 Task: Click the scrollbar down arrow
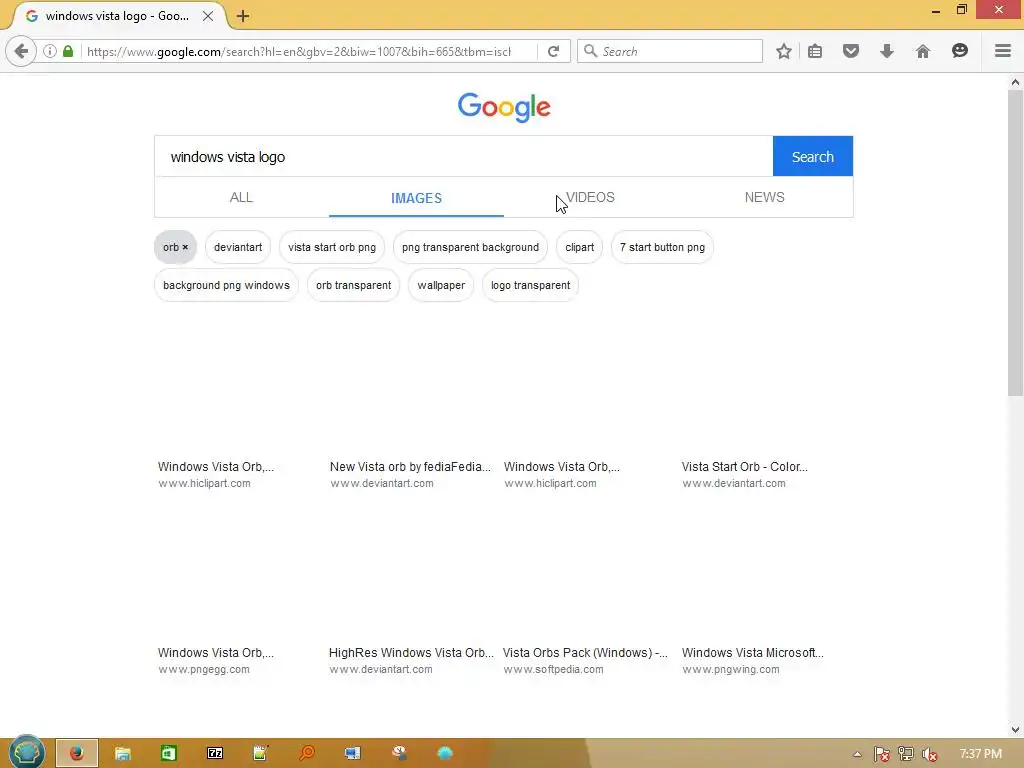(1015, 729)
